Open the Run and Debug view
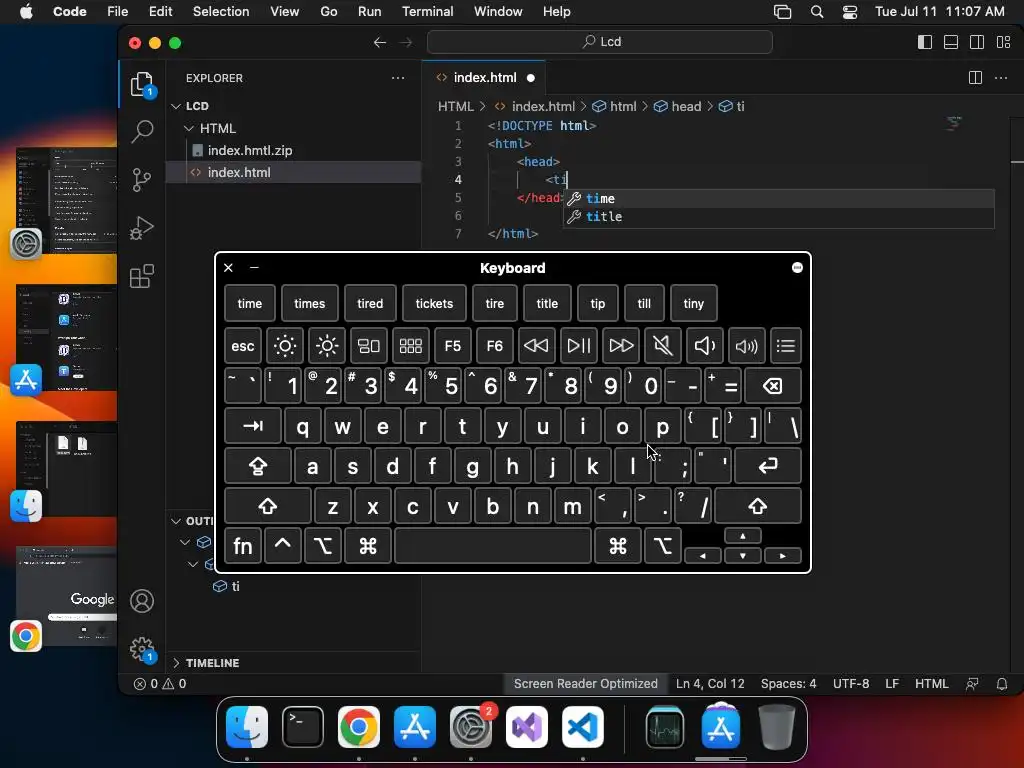Viewport: 1024px width, 768px height. [x=142, y=228]
